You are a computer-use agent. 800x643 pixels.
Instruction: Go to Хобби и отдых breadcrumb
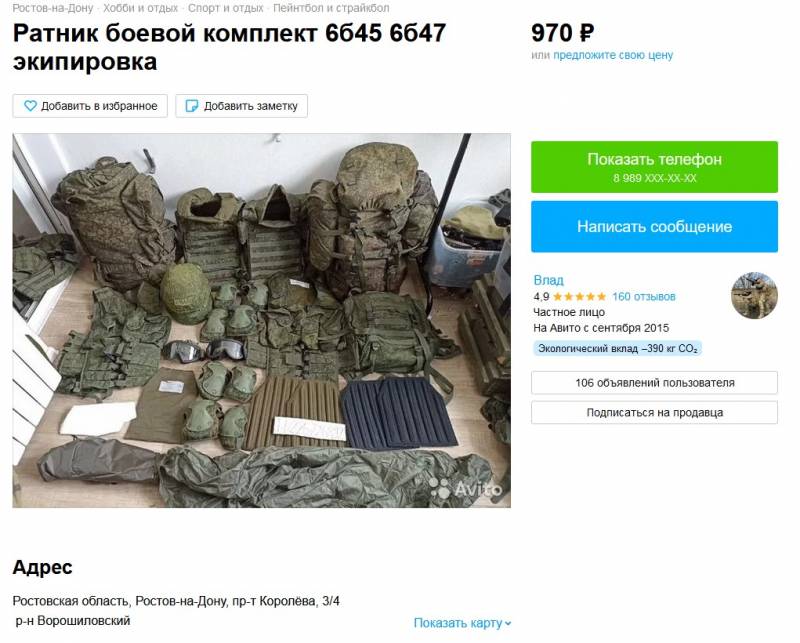(x=141, y=8)
